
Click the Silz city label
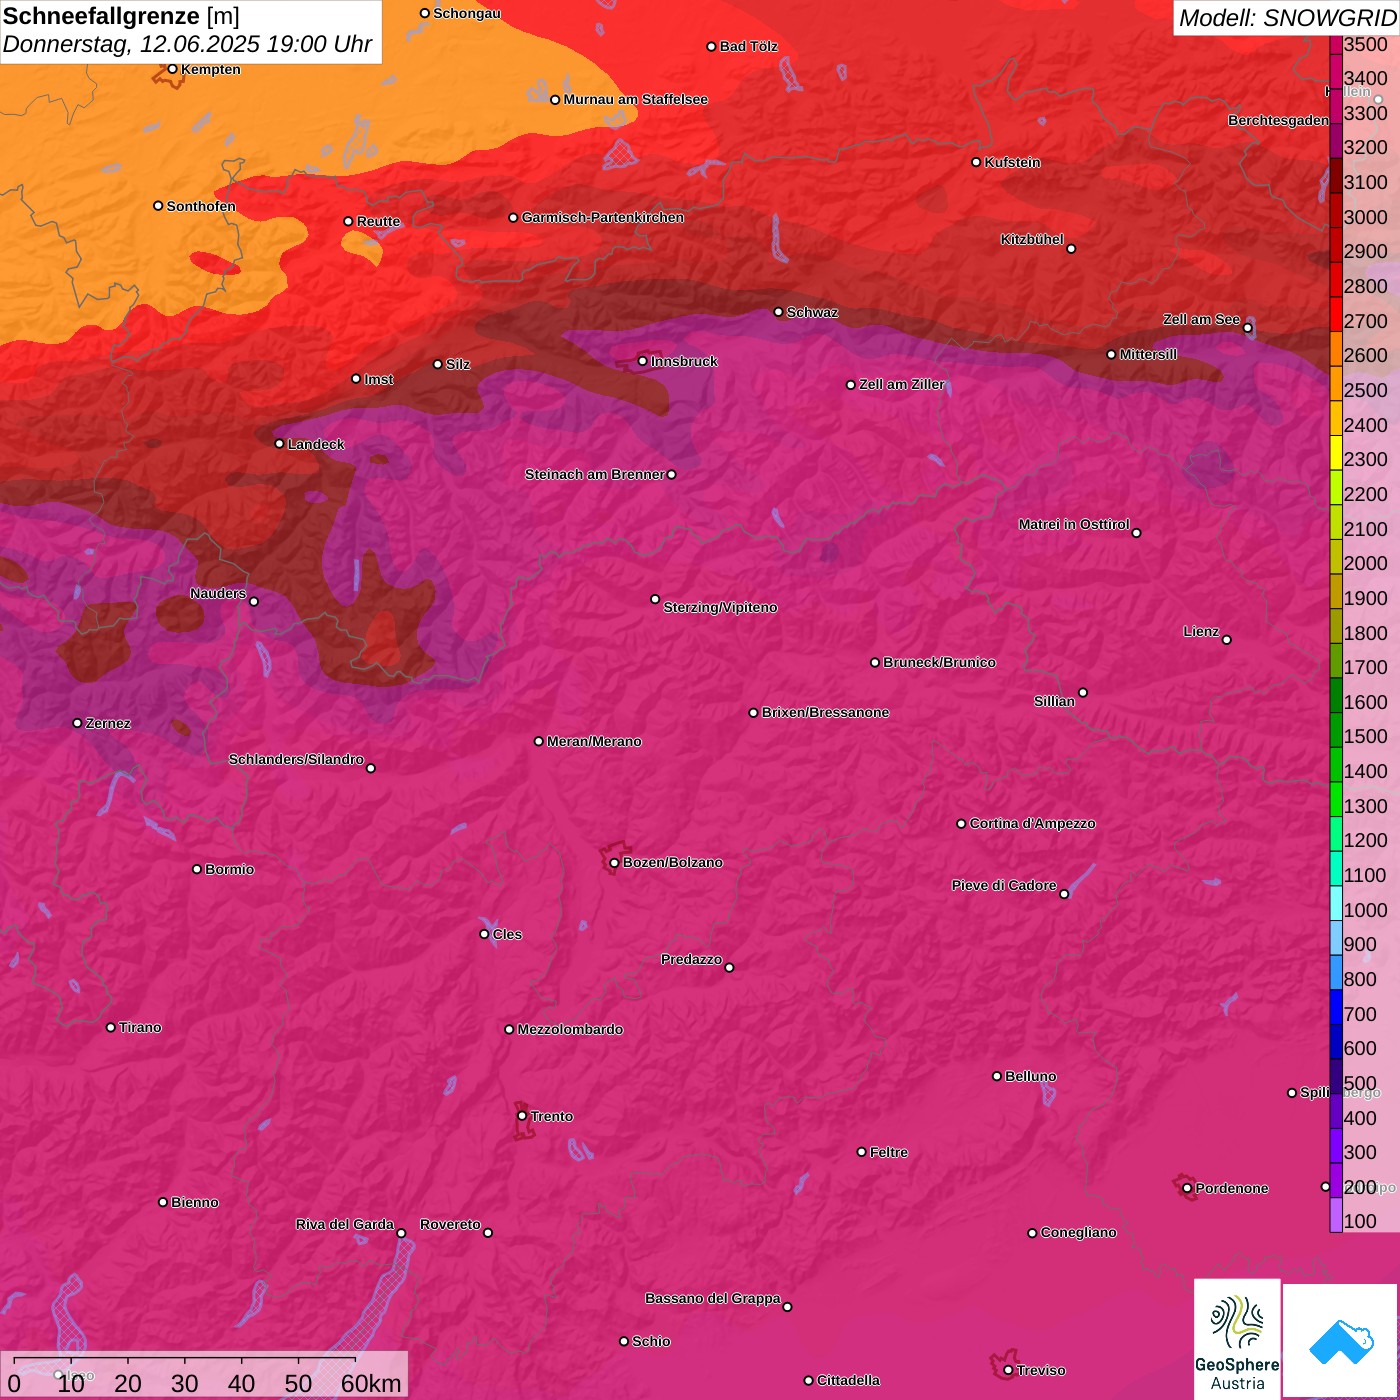point(457,364)
